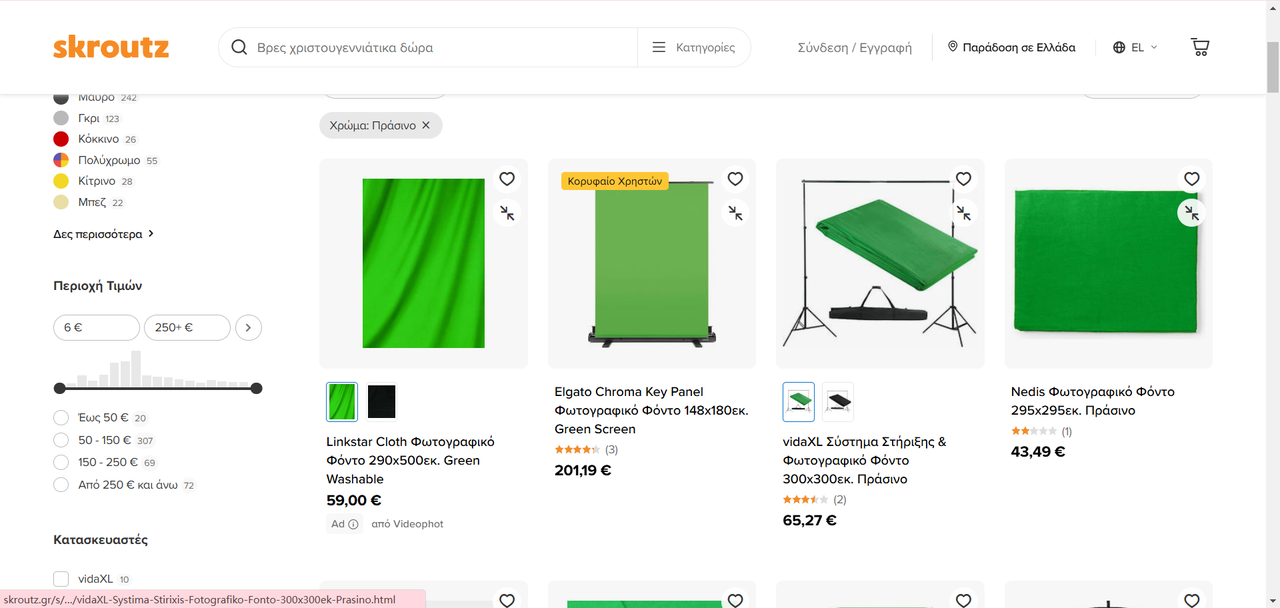Select the 150 - 250 € price option

pyautogui.click(x=61, y=463)
